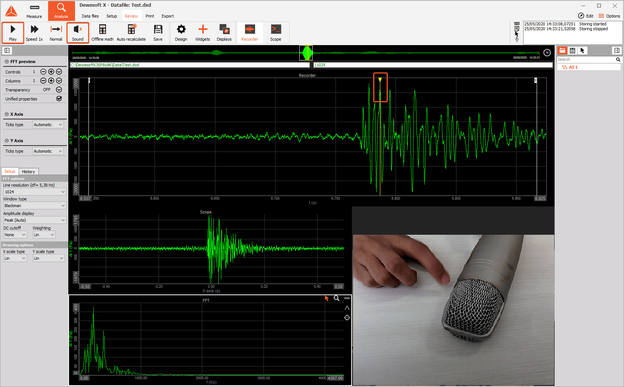Screen dimensions: 624x387
Task: Open the Measure mode
Action: [34, 11]
